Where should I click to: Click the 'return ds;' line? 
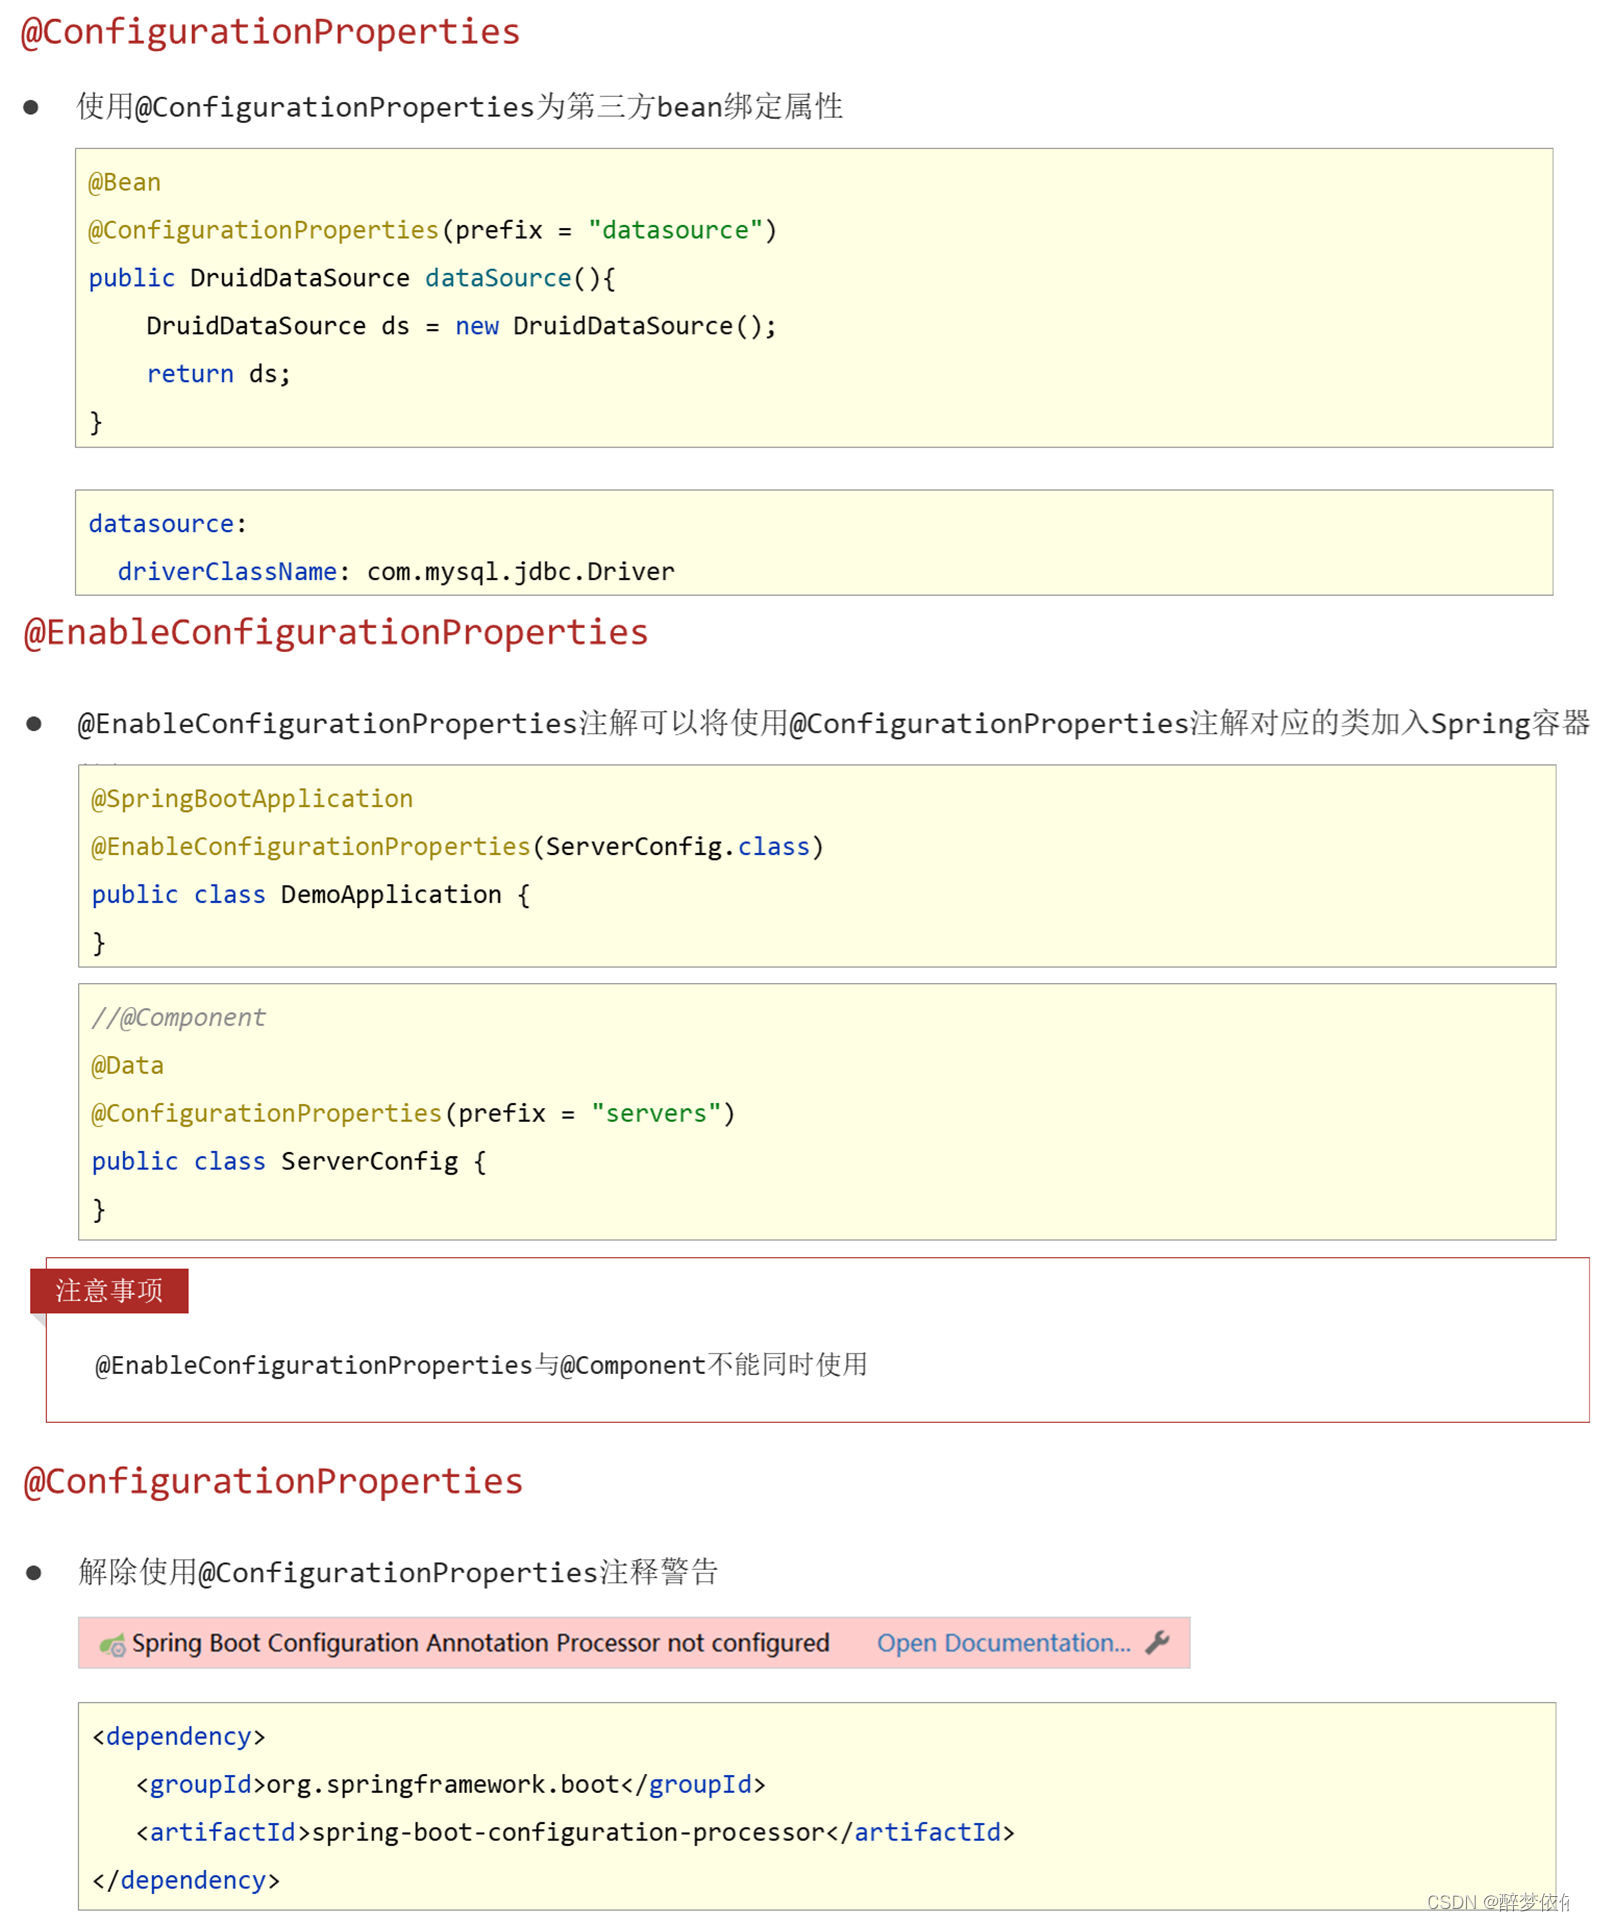coord(218,374)
